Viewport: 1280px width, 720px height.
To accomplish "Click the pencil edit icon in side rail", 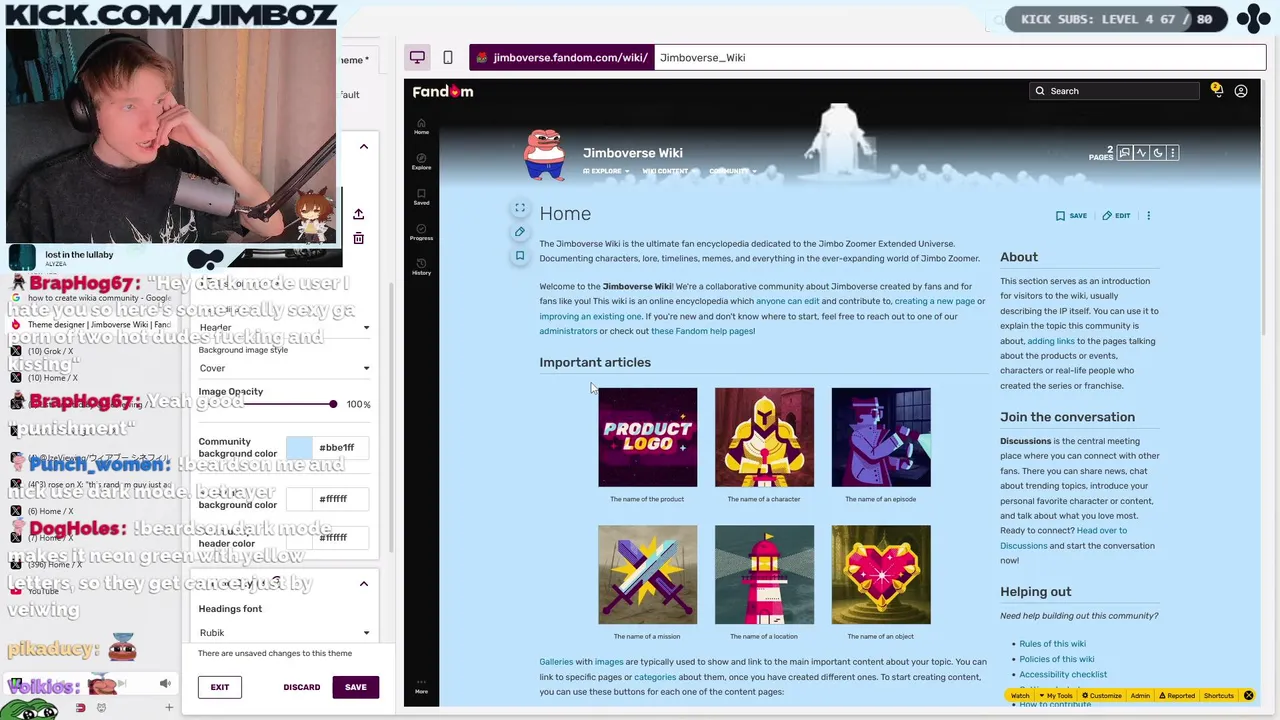I will click(x=520, y=232).
